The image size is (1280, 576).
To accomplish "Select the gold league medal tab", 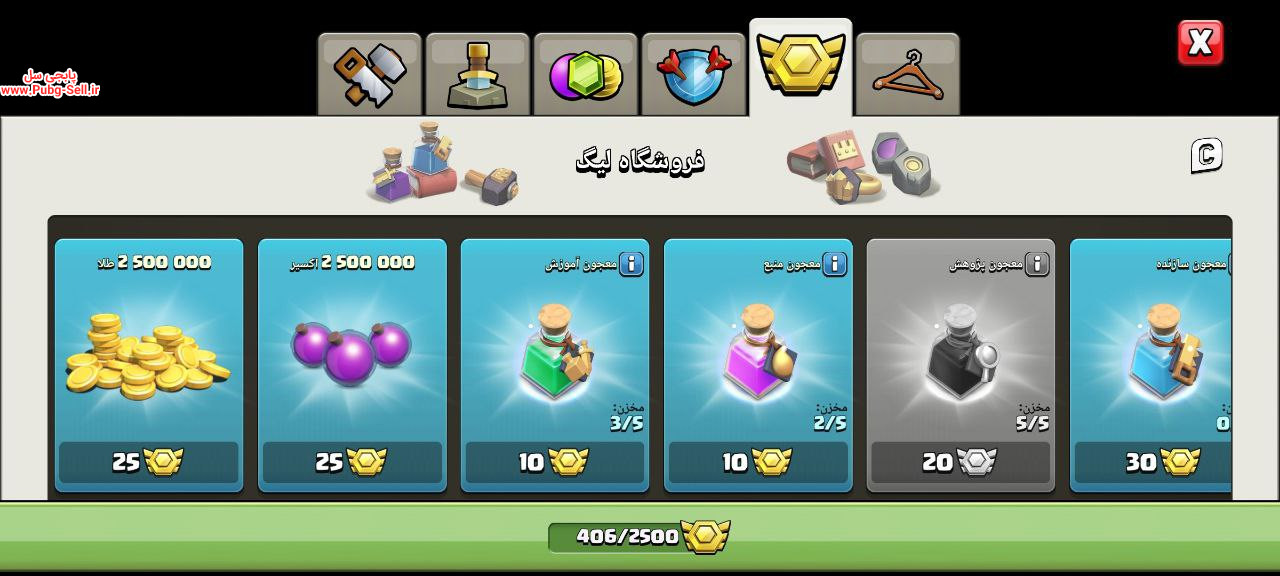I will pyautogui.click(x=800, y=67).
